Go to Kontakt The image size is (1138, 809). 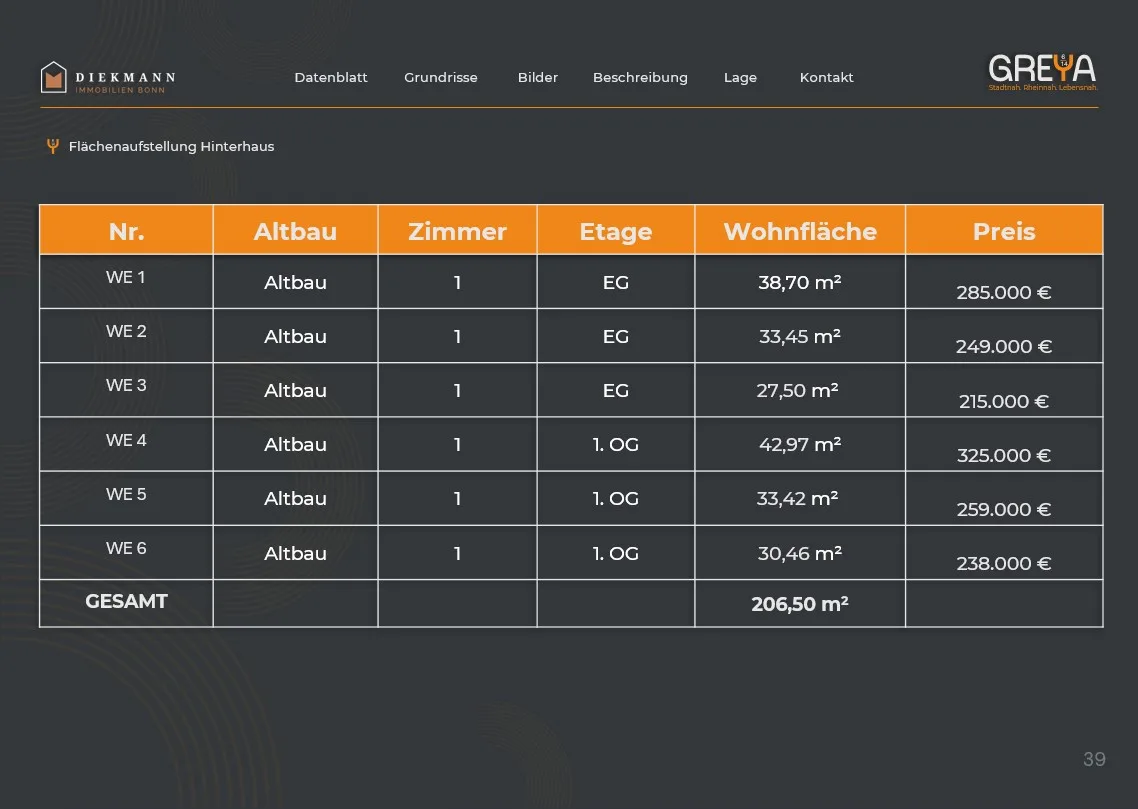[x=827, y=78]
